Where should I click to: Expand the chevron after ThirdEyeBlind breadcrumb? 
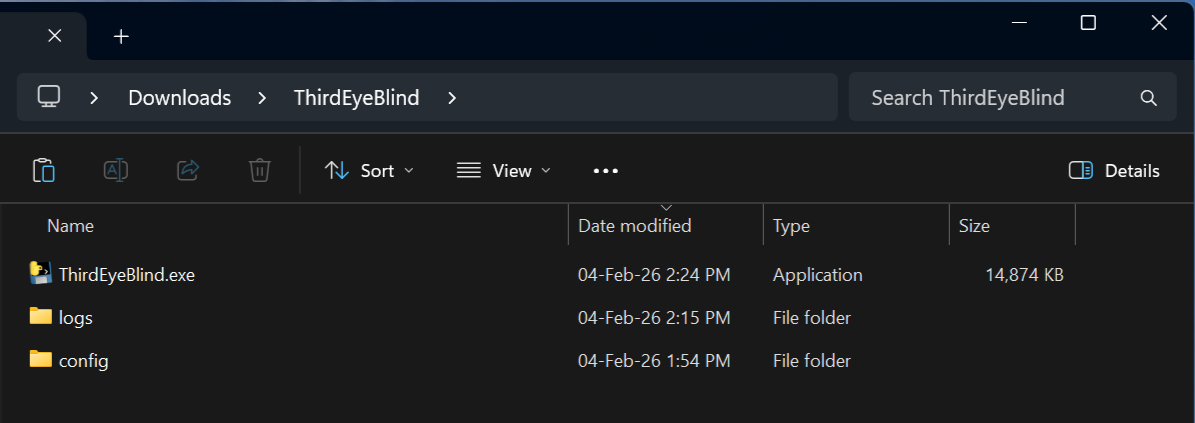(x=452, y=98)
